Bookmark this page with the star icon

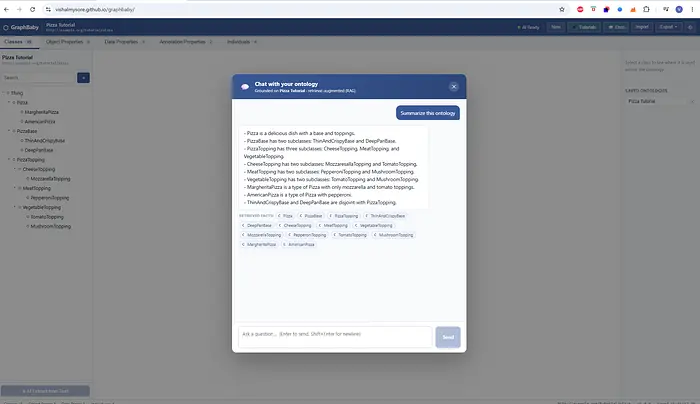[x=562, y=9]
